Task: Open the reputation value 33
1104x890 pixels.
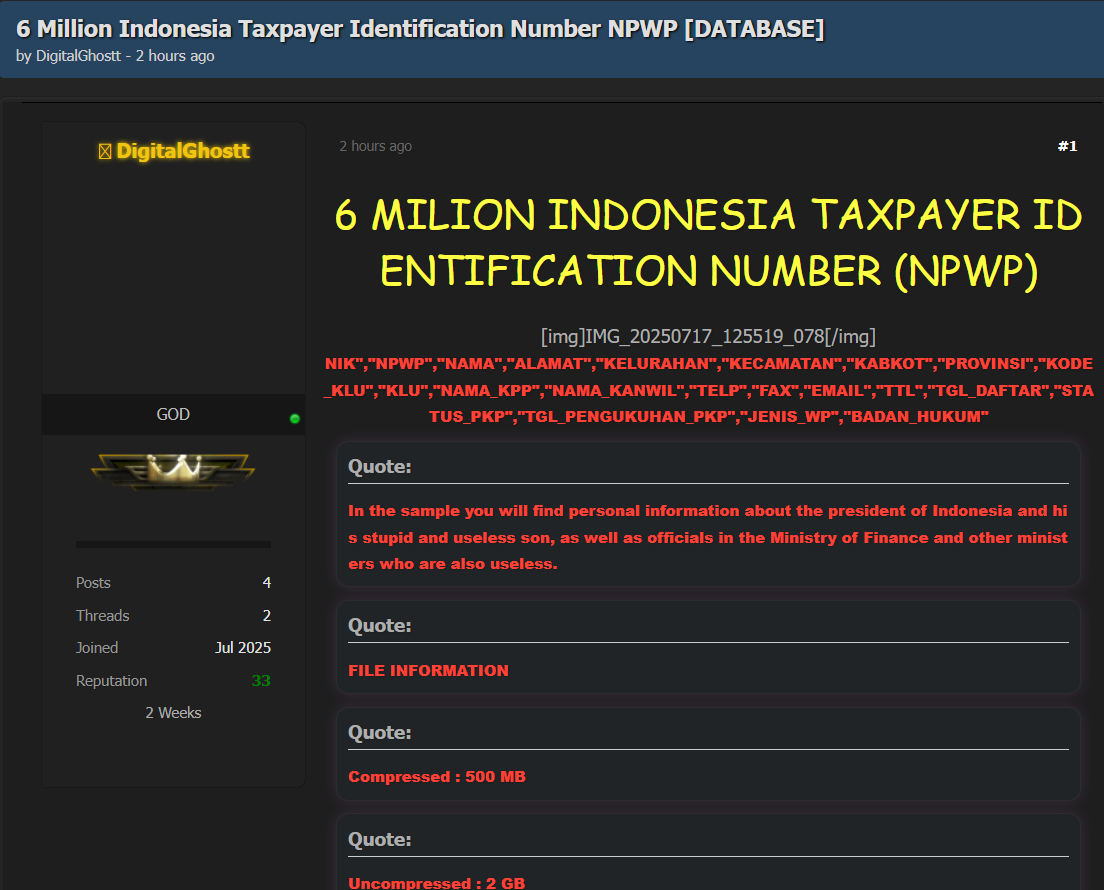Action: [x=261, y=681]
